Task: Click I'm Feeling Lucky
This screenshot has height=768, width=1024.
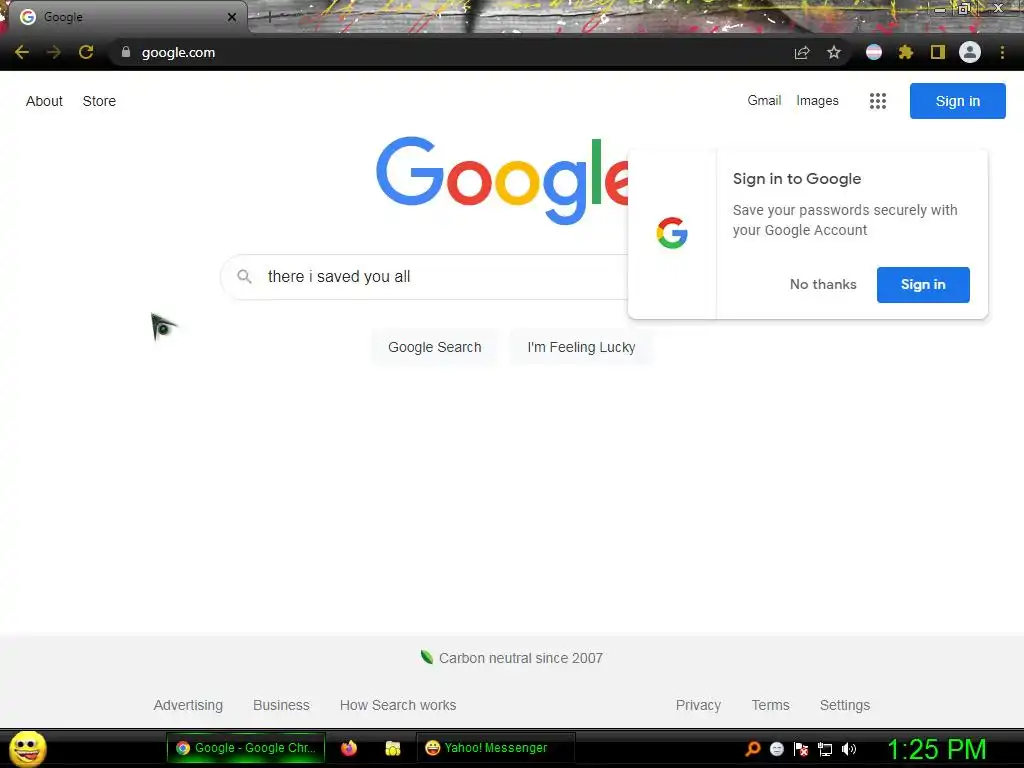Action: pos(581,347)
